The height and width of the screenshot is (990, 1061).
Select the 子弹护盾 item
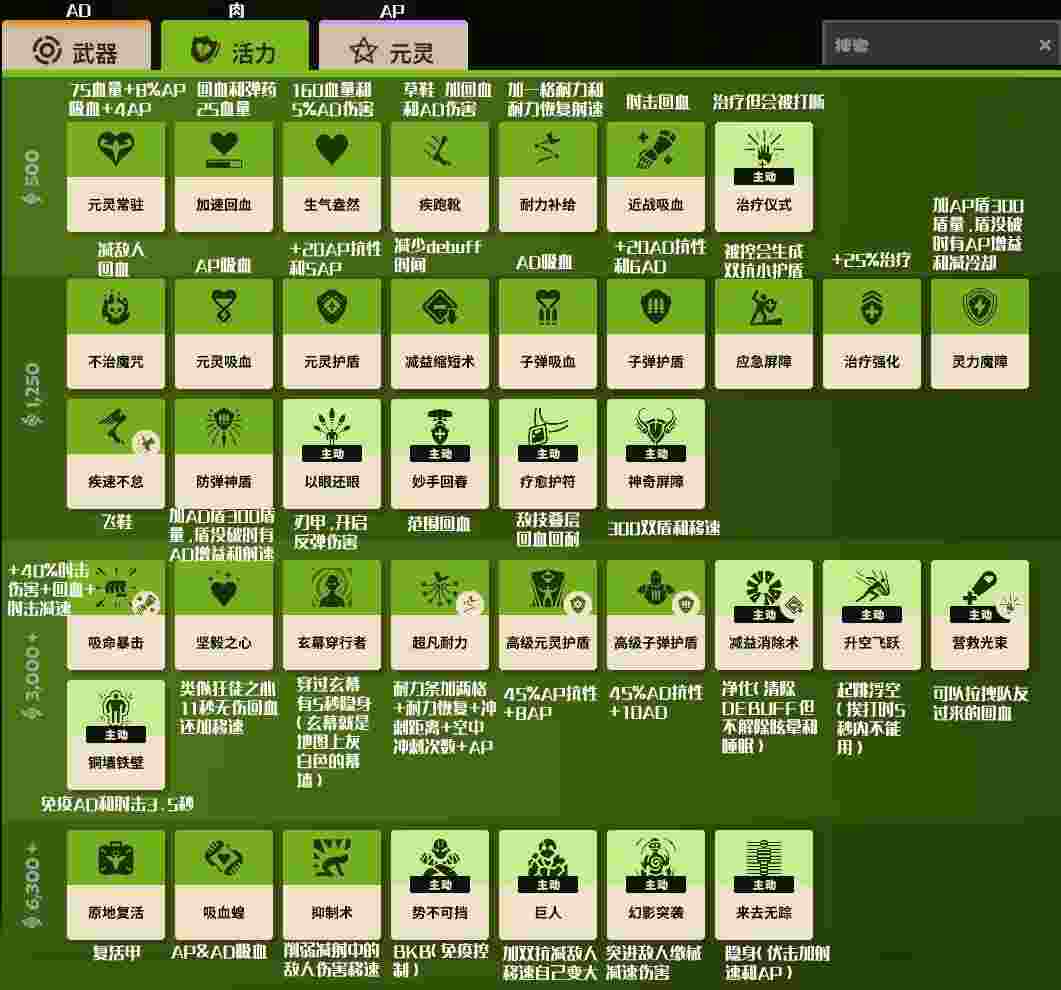[x=656, y=334]
